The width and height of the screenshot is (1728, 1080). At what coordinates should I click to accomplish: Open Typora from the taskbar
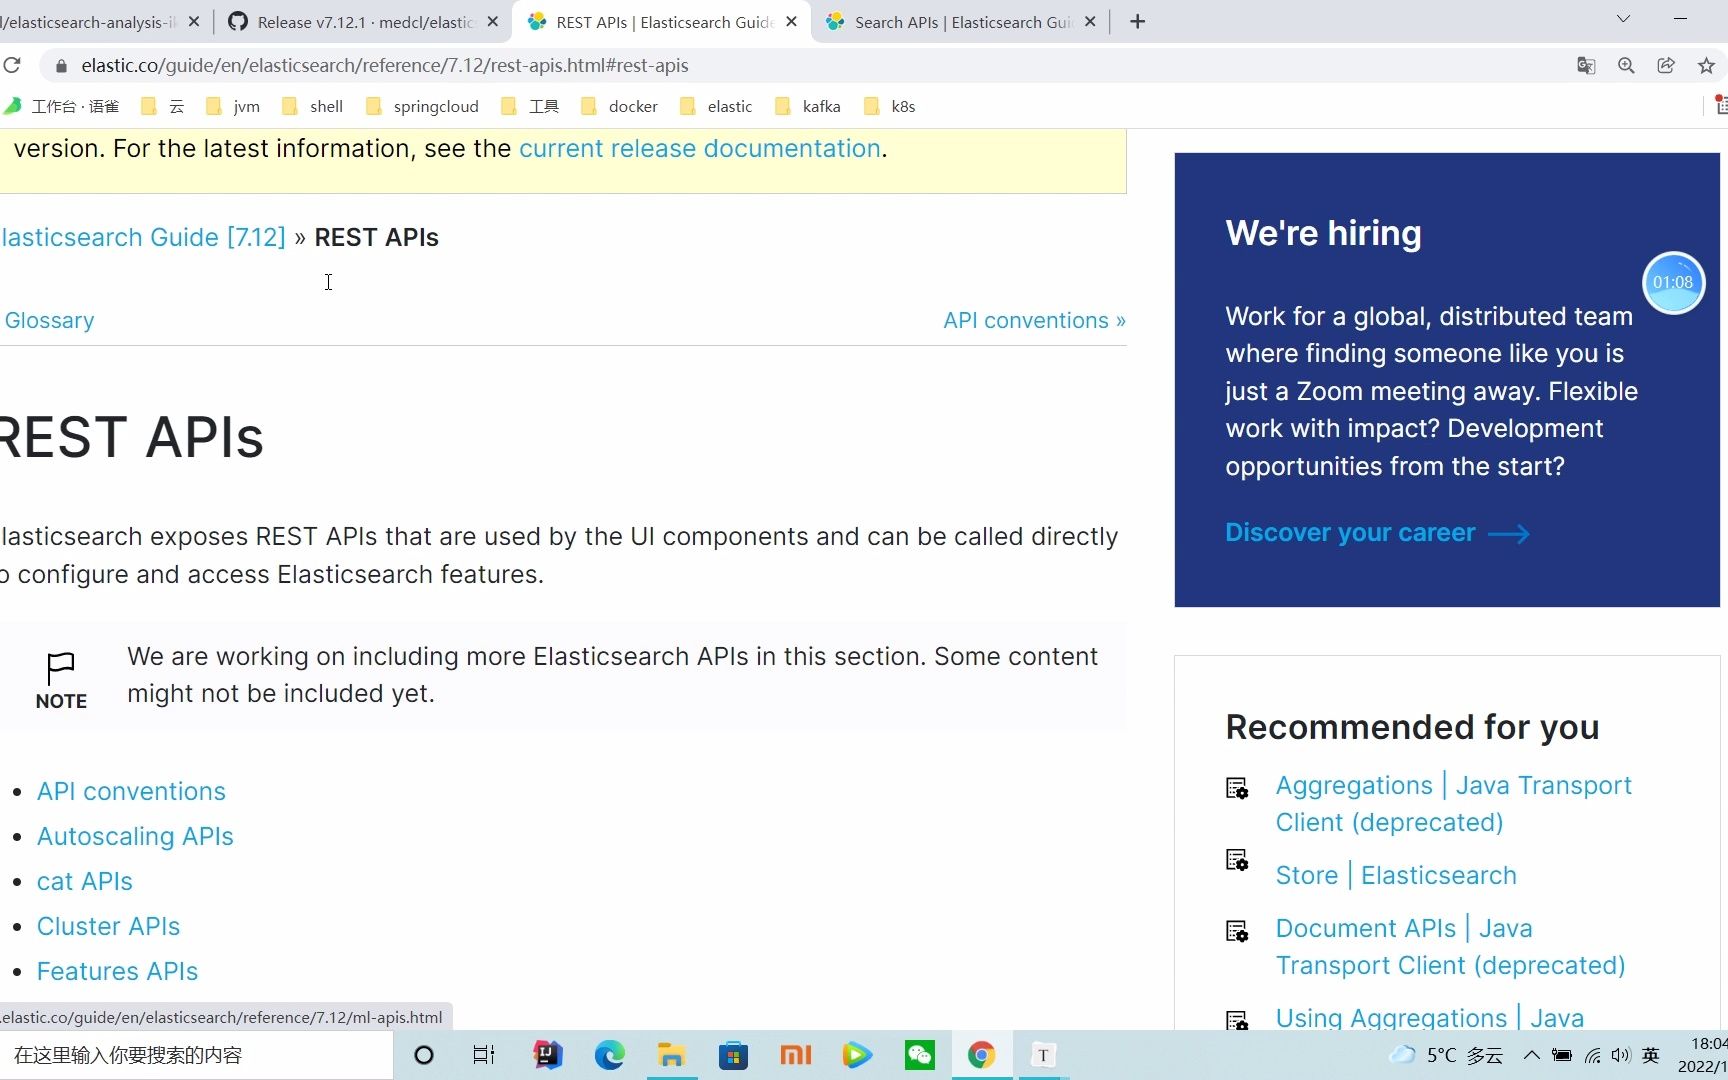point(1043,1055)
